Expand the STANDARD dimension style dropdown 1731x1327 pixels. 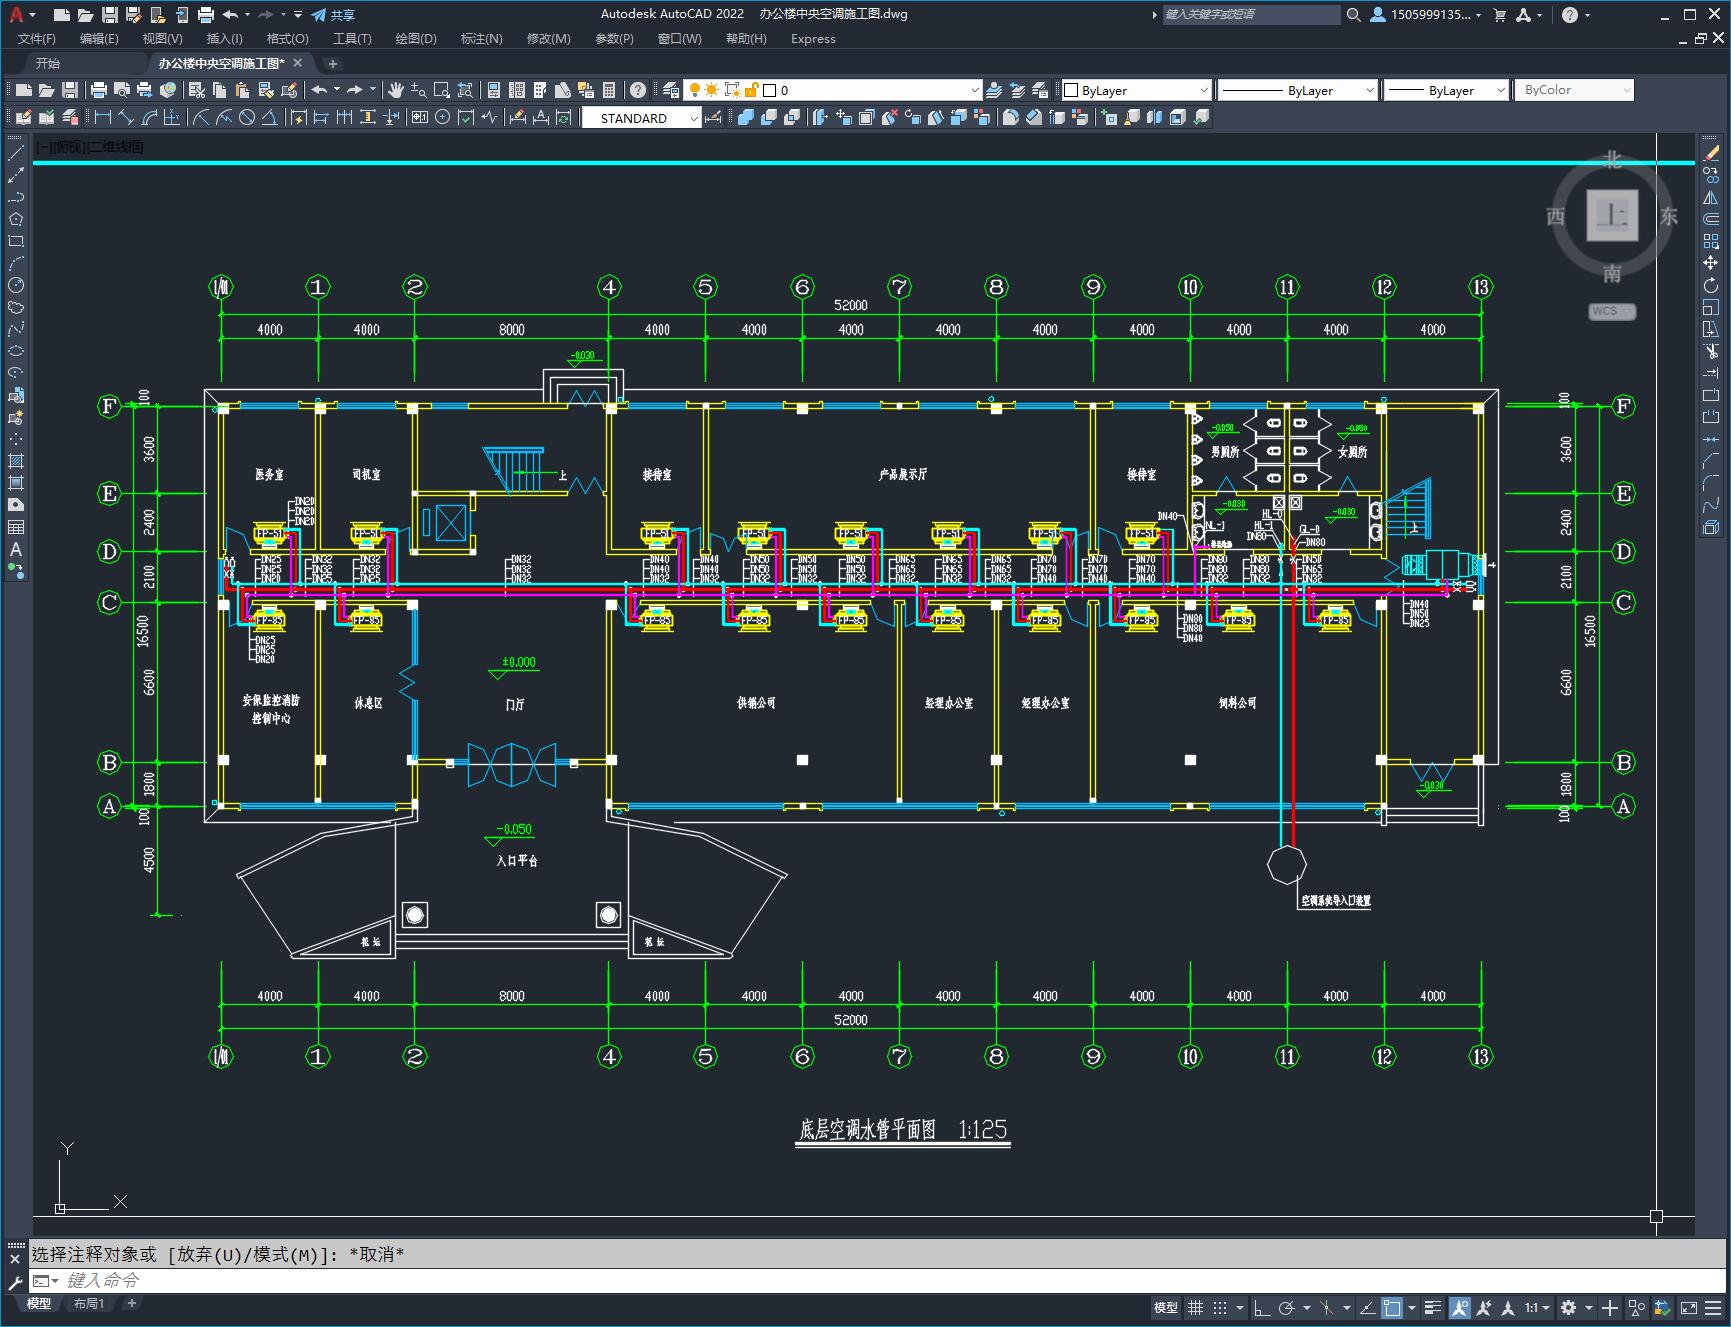tap(693, 118)
